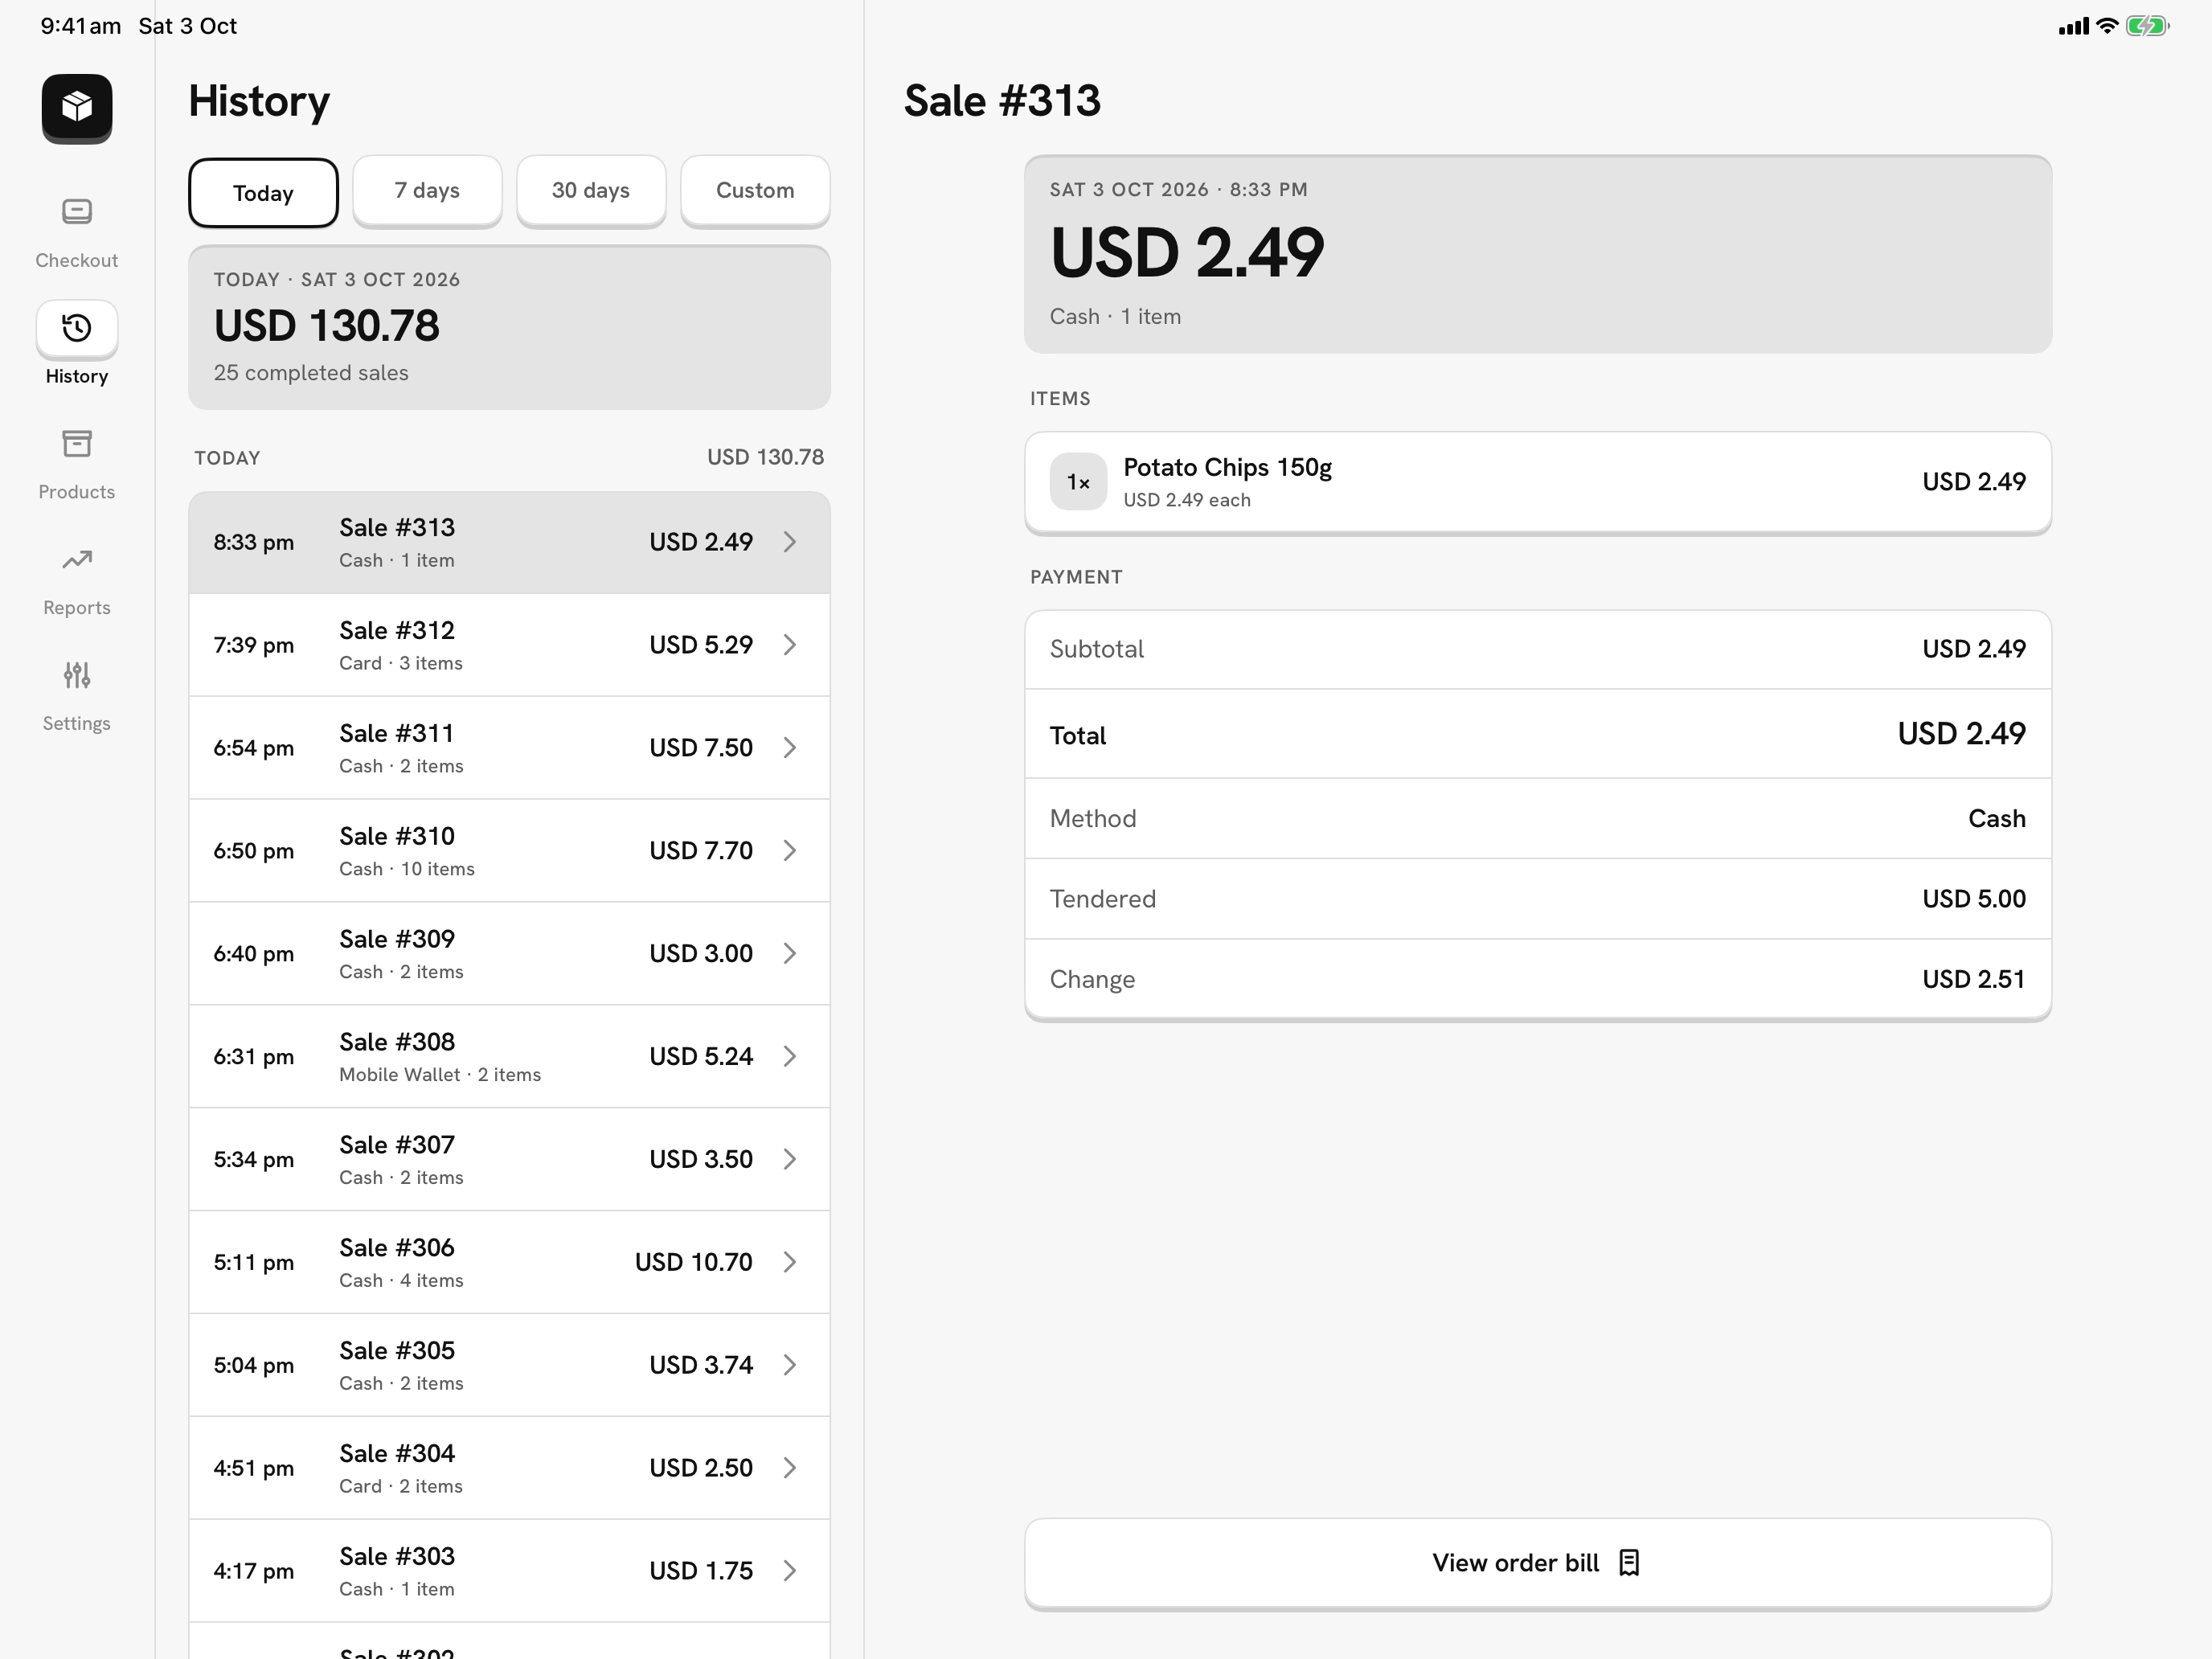Go to Checkout label in sidebar
The image size is (2212, 1659).
point(77,260)
